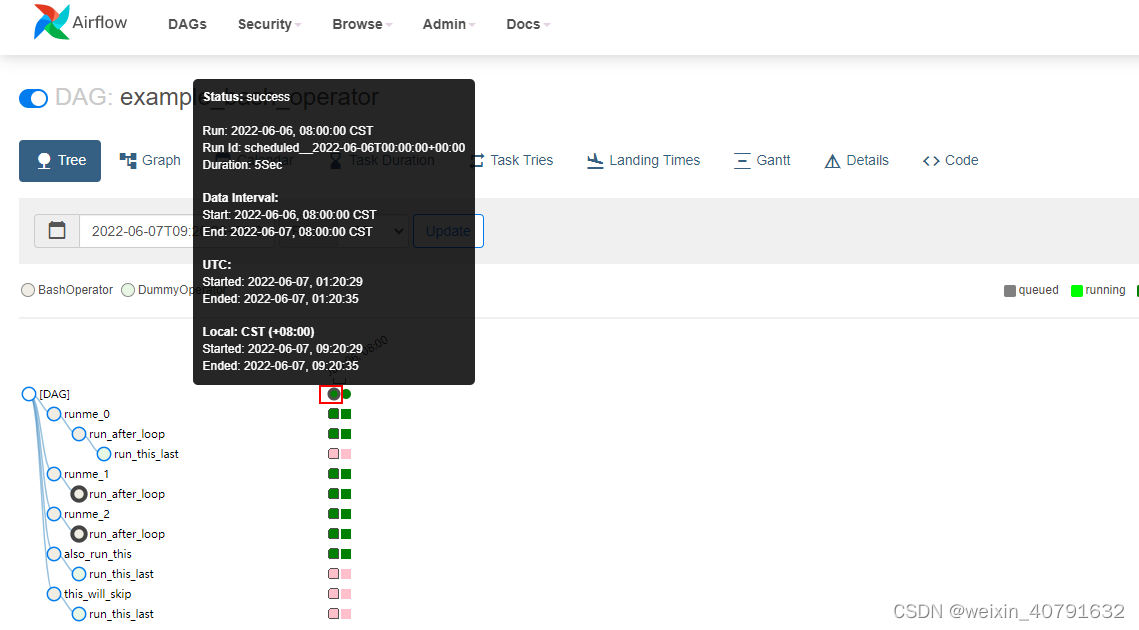Image resolution: width=1139 pixels, height=630 pixels.
Task: Click later-run square for run_after_loop under runme_1
Action: pos(346,494)
